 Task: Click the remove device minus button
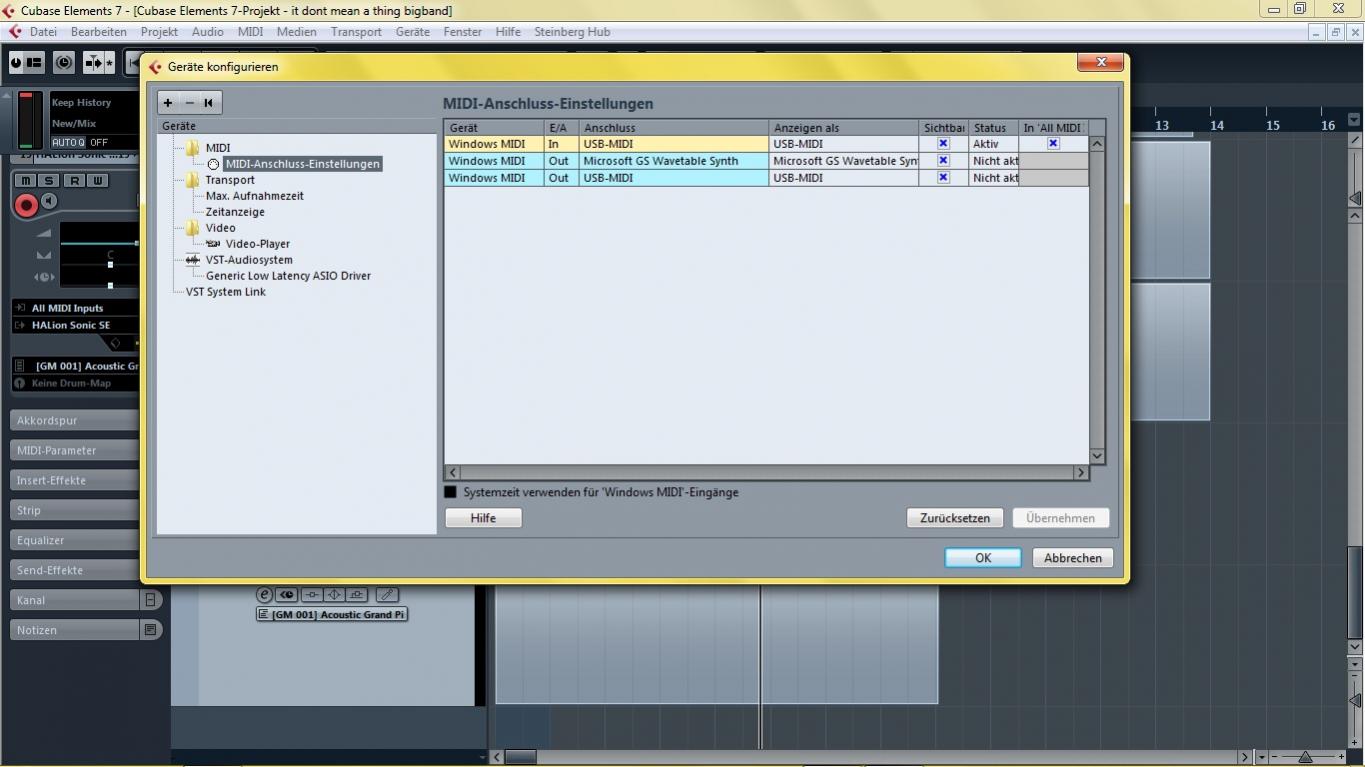pyautogui.click(x=189, y=102)
